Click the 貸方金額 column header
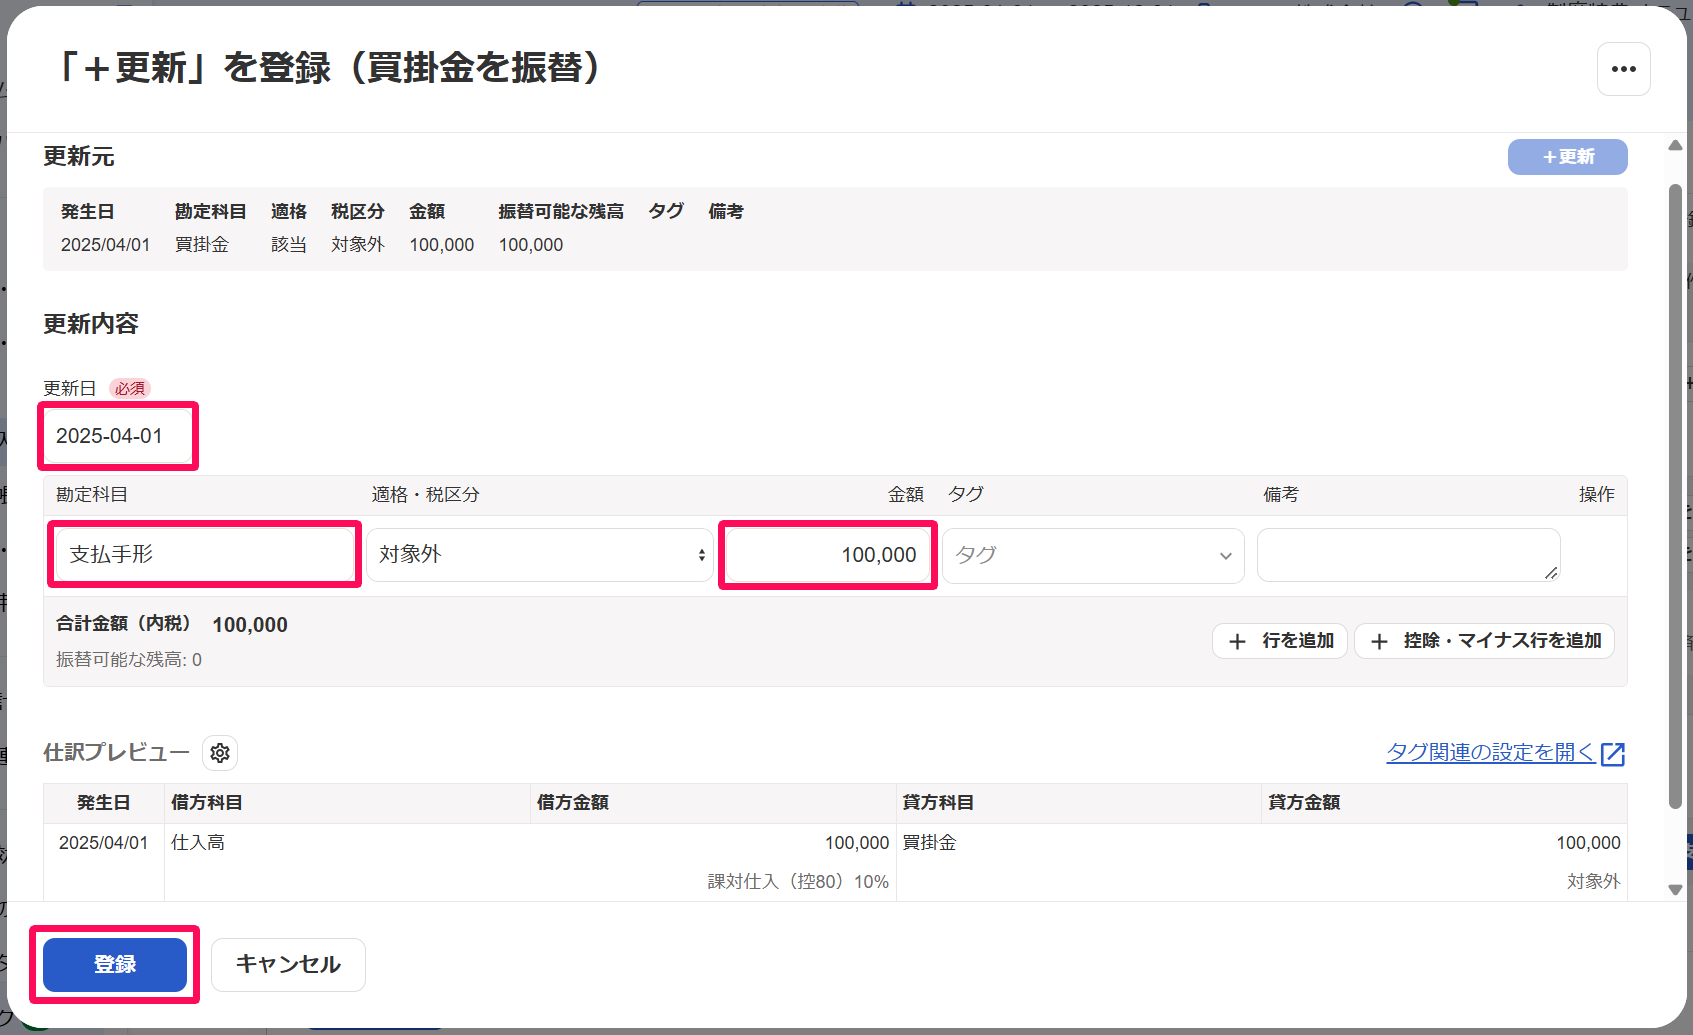This screenshot has height=1035, width=1693. click(1304, 803)
